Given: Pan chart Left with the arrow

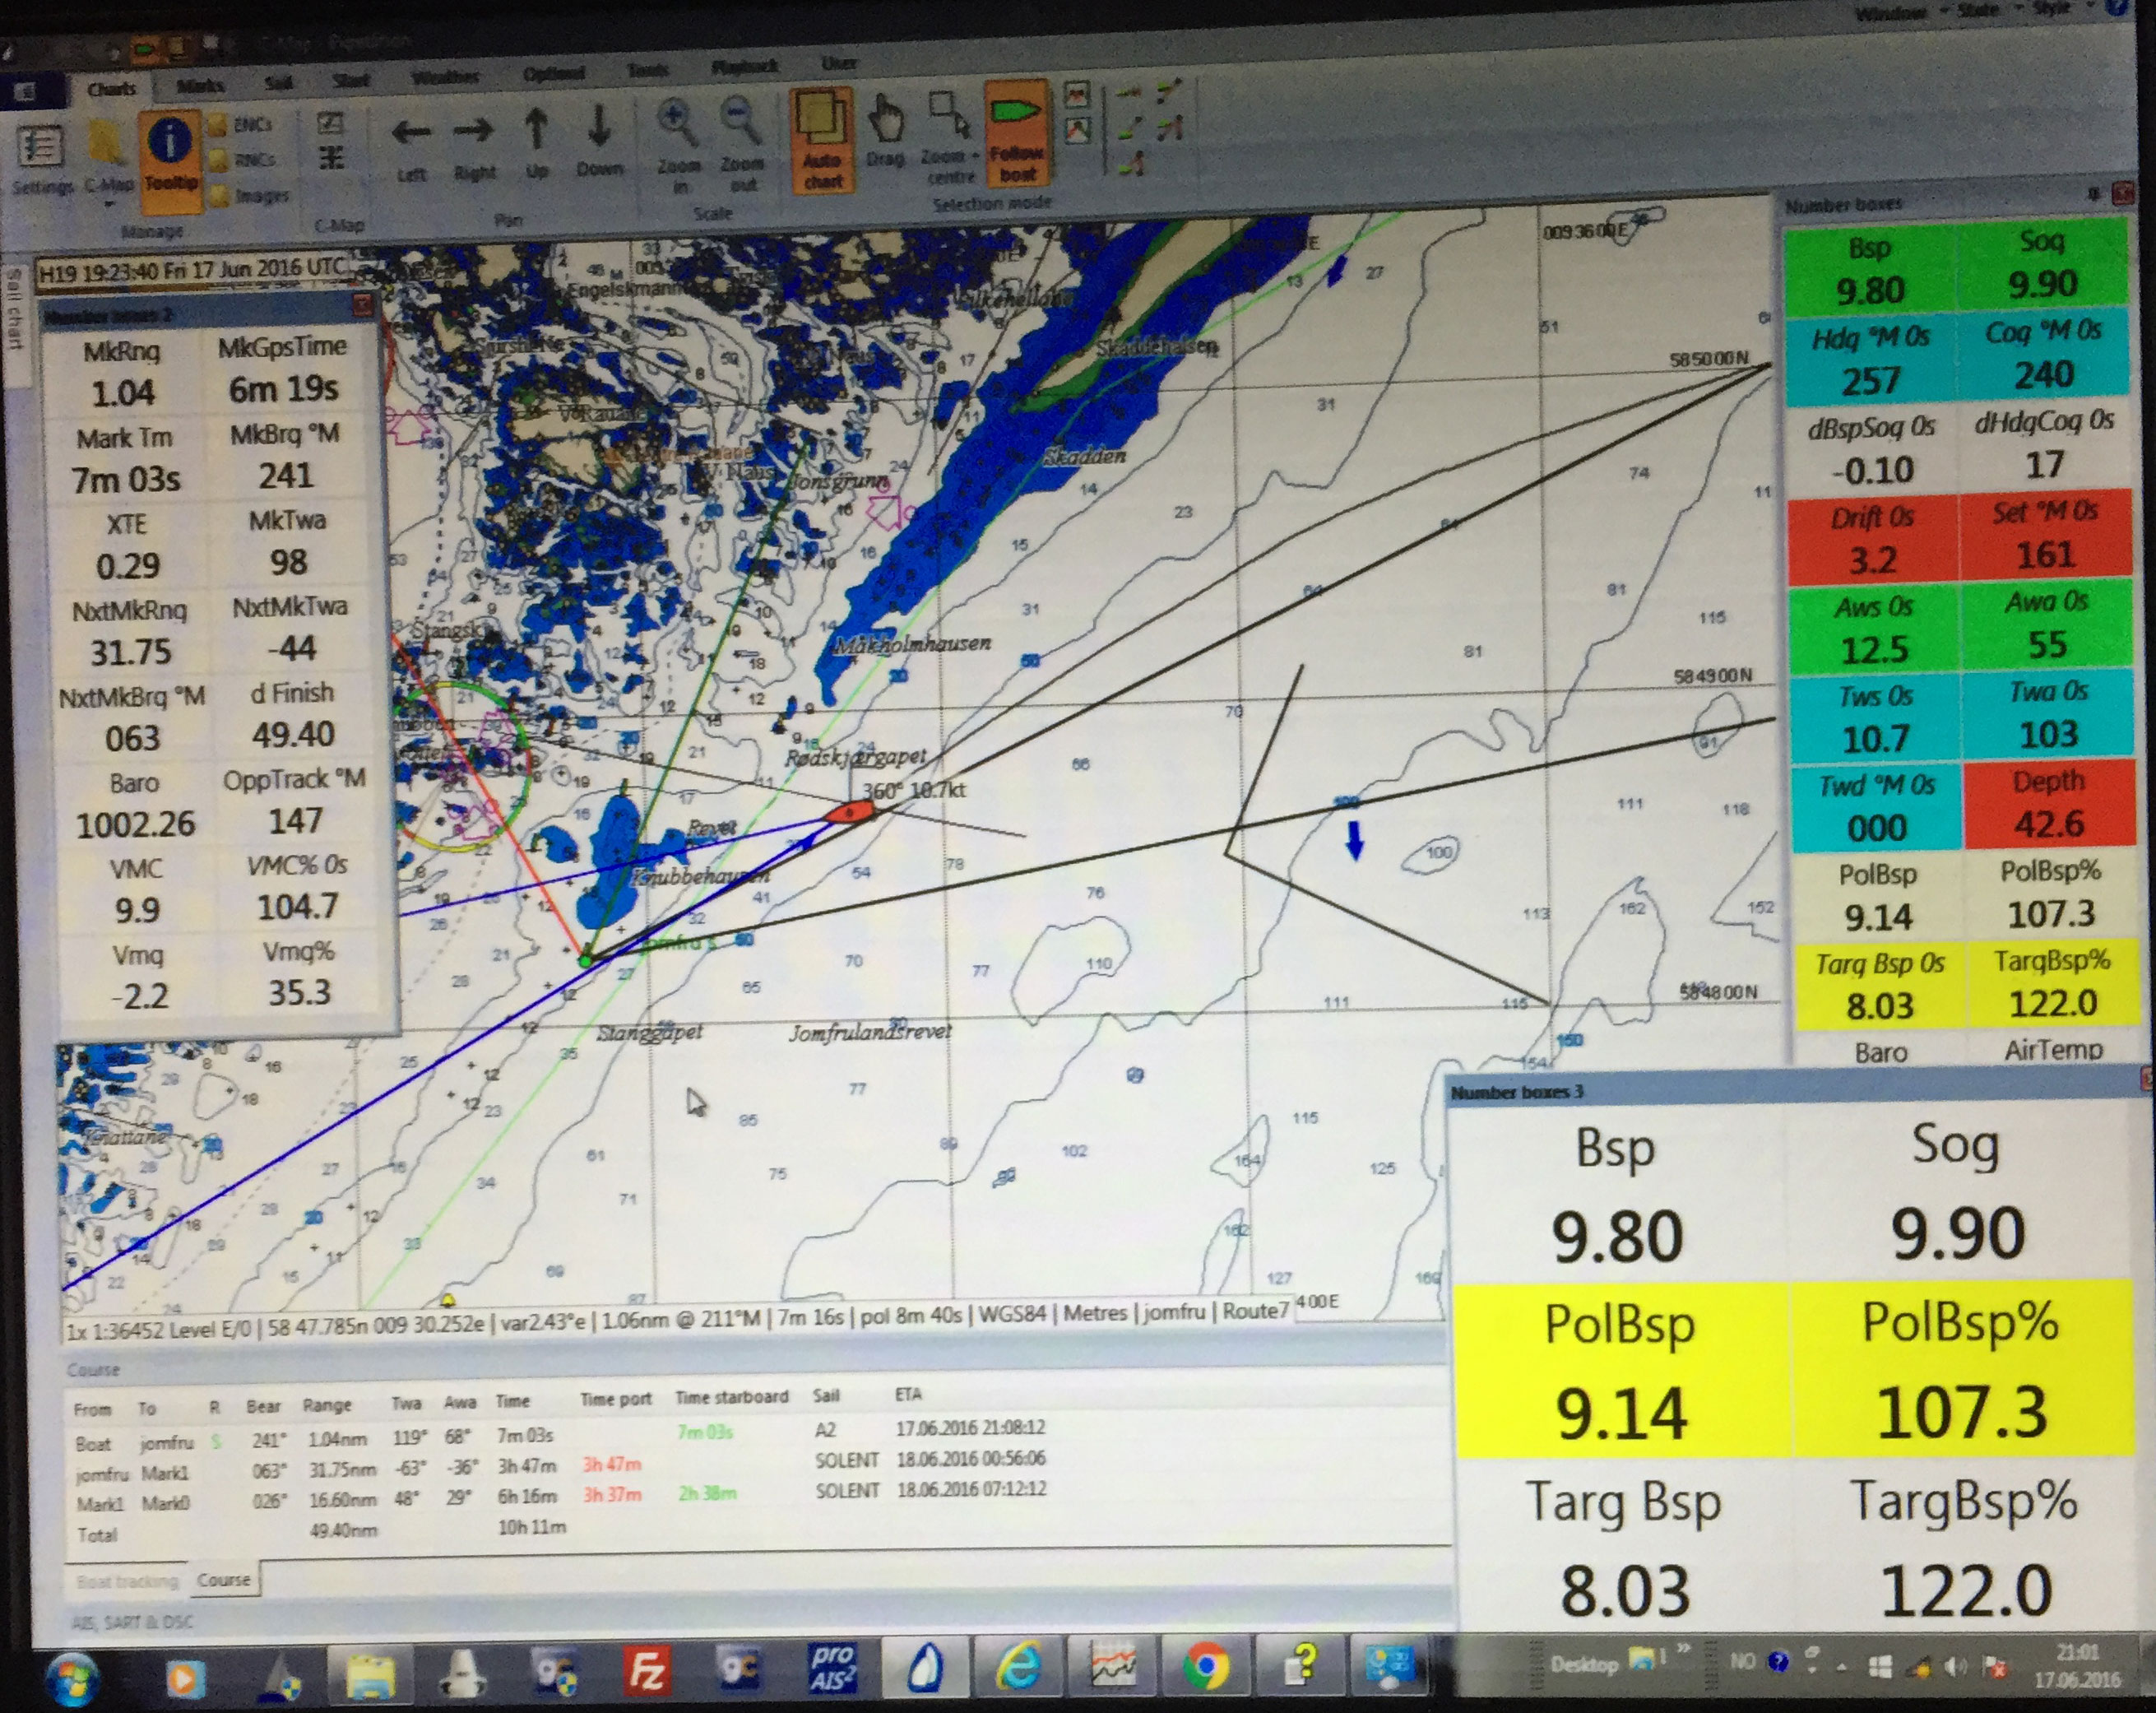Looking at the screenshot, I should click(411, 131).
